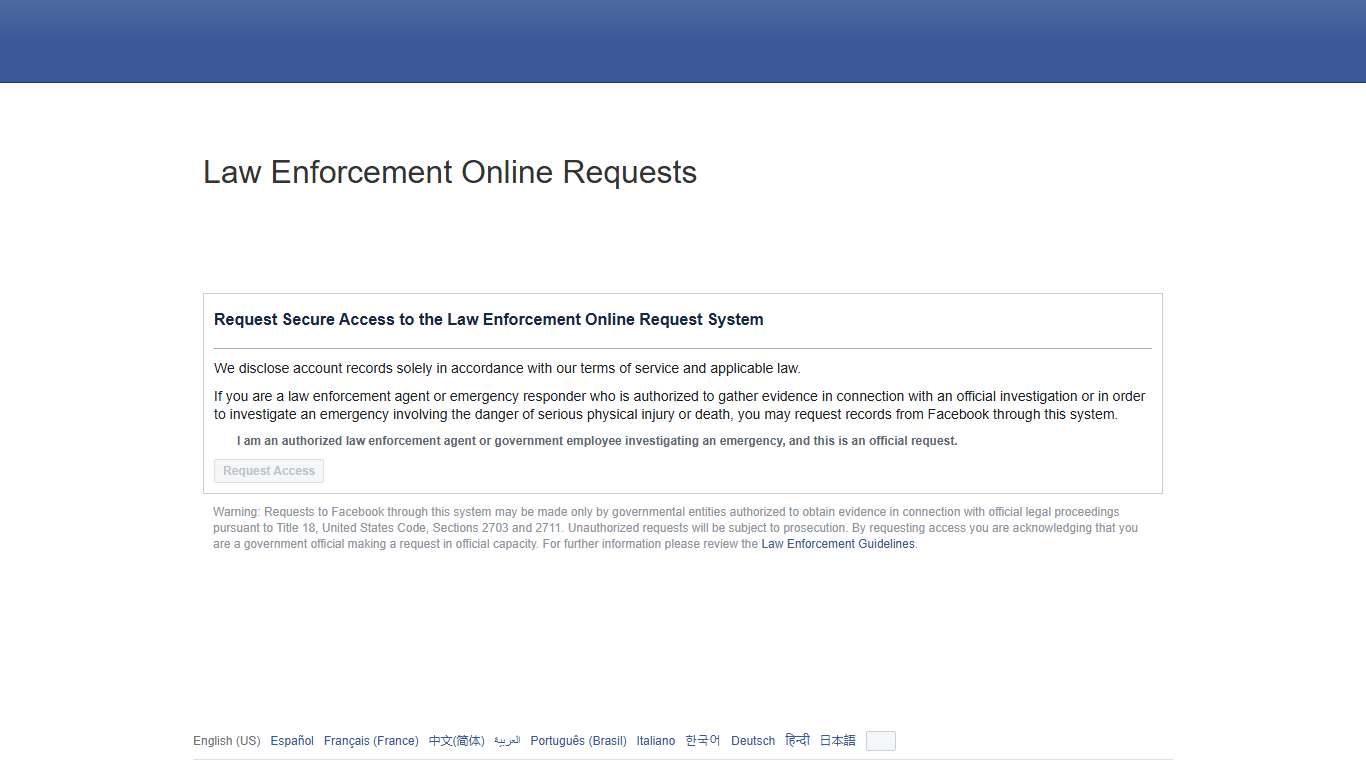Screen dimensions: 1366x768
Task: Switch language to 한국어
Action: coord(702,740)
